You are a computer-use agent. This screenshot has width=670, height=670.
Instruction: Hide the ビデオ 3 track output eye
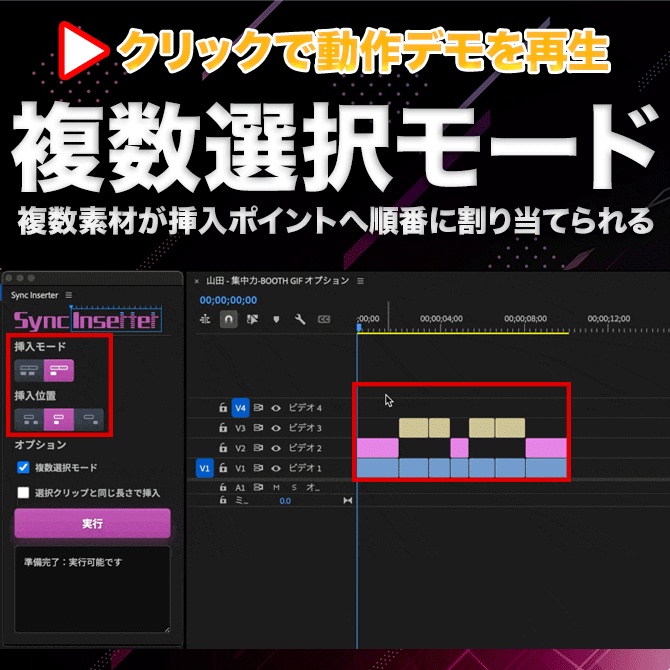(276, 428)
